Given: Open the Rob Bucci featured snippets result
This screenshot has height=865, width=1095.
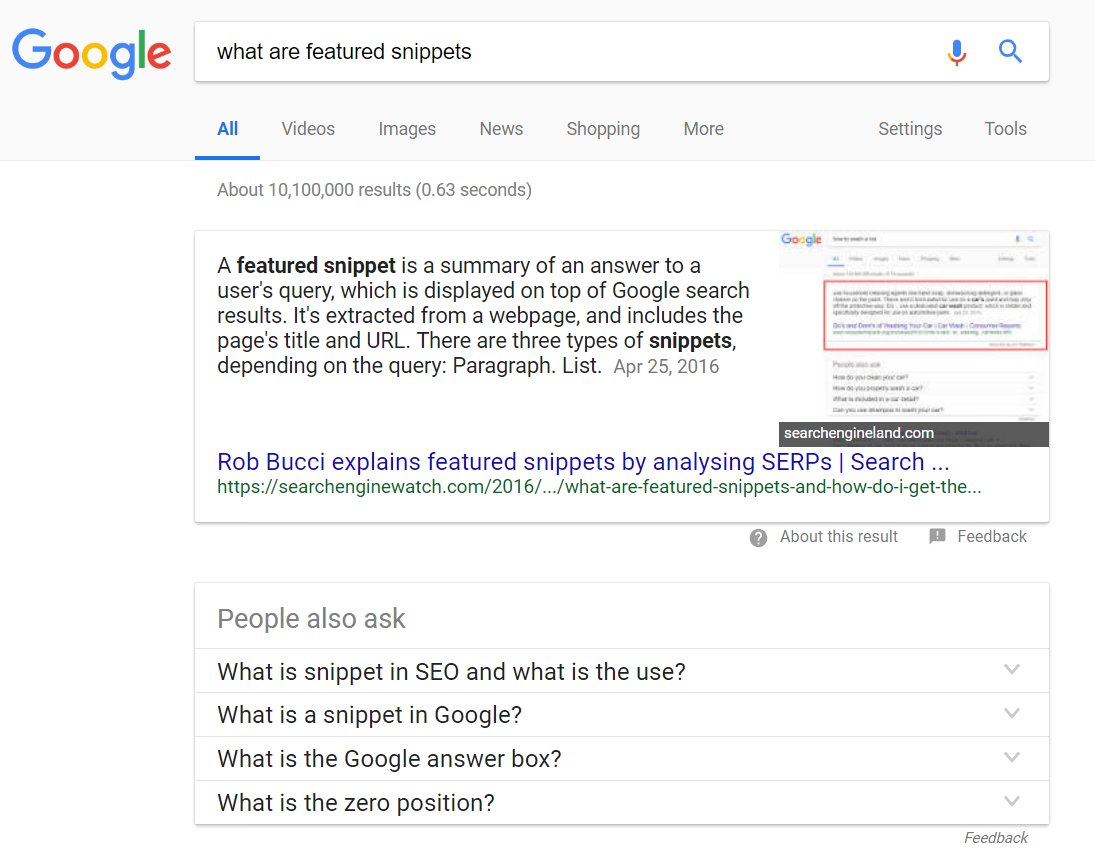Looking at the screenshot, I should click(583, 462).
